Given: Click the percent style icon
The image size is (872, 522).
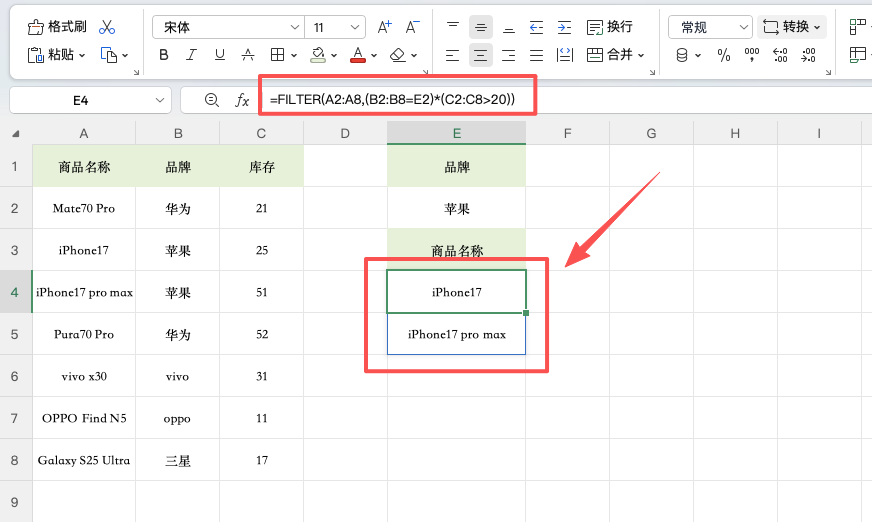Looking at the screenshot, I should pos(724,55).
